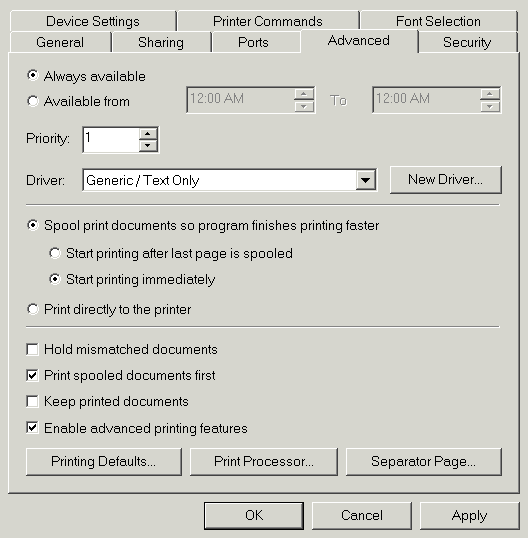Select the Available from radio option
Viewport: 528px width, 538px height.
[x=33, y=101]
